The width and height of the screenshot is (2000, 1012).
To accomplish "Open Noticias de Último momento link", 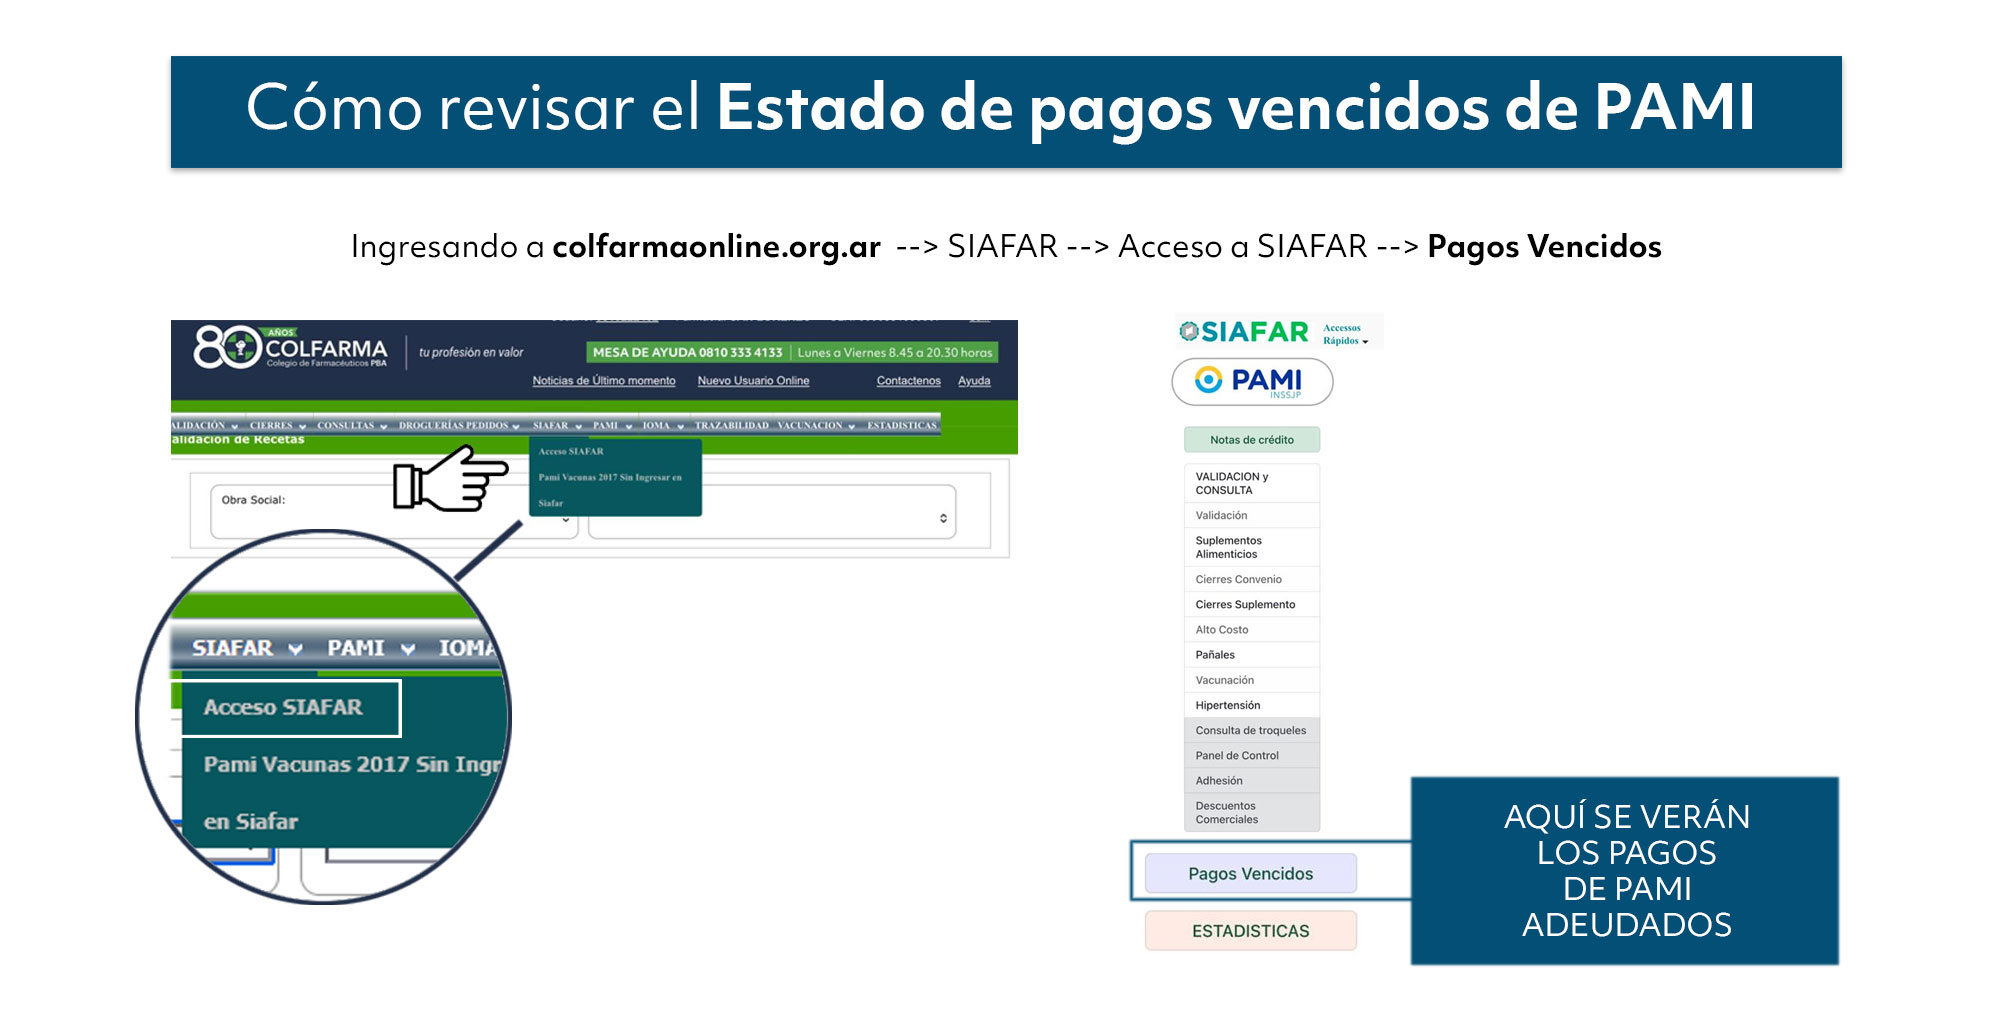I will pyautogui.click(x=603, y=381).
